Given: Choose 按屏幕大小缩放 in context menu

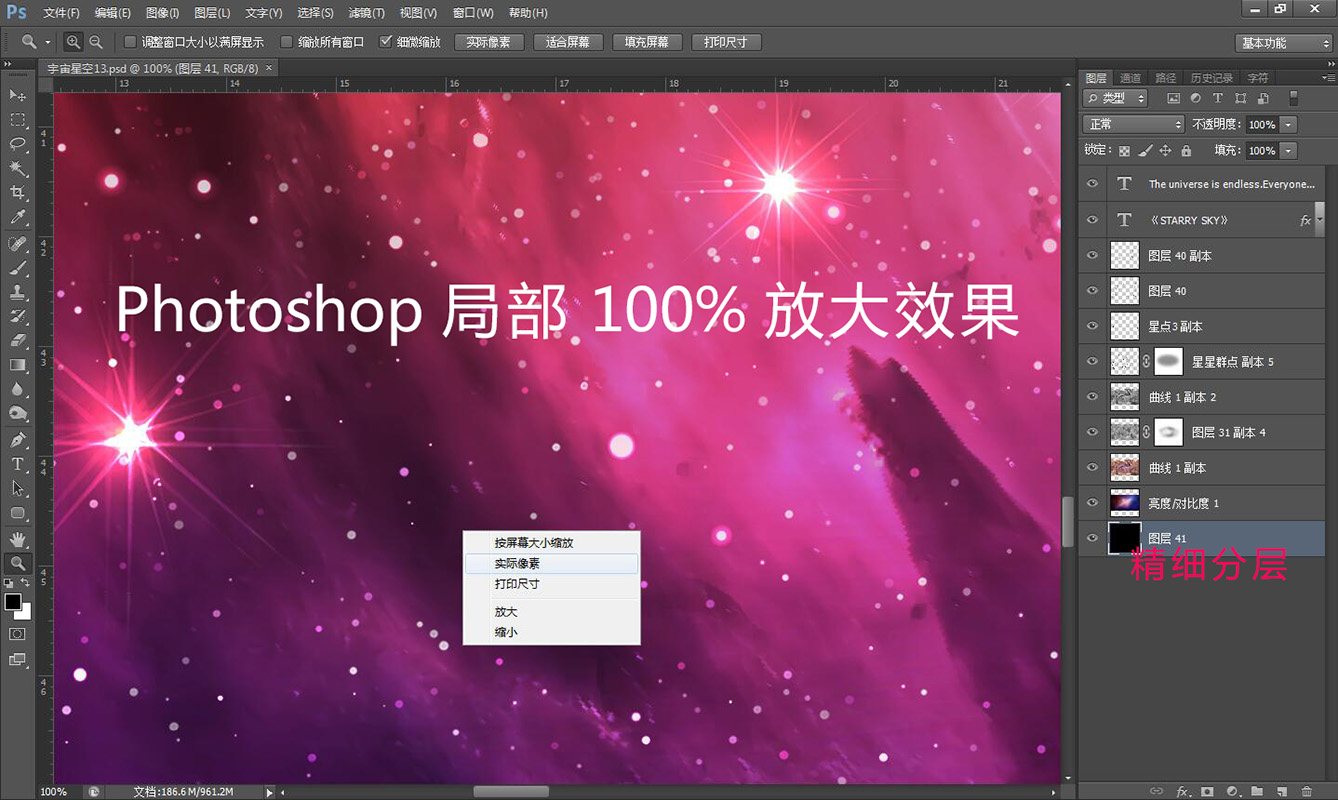Looking at the screenshot, I should pos(551,543).
